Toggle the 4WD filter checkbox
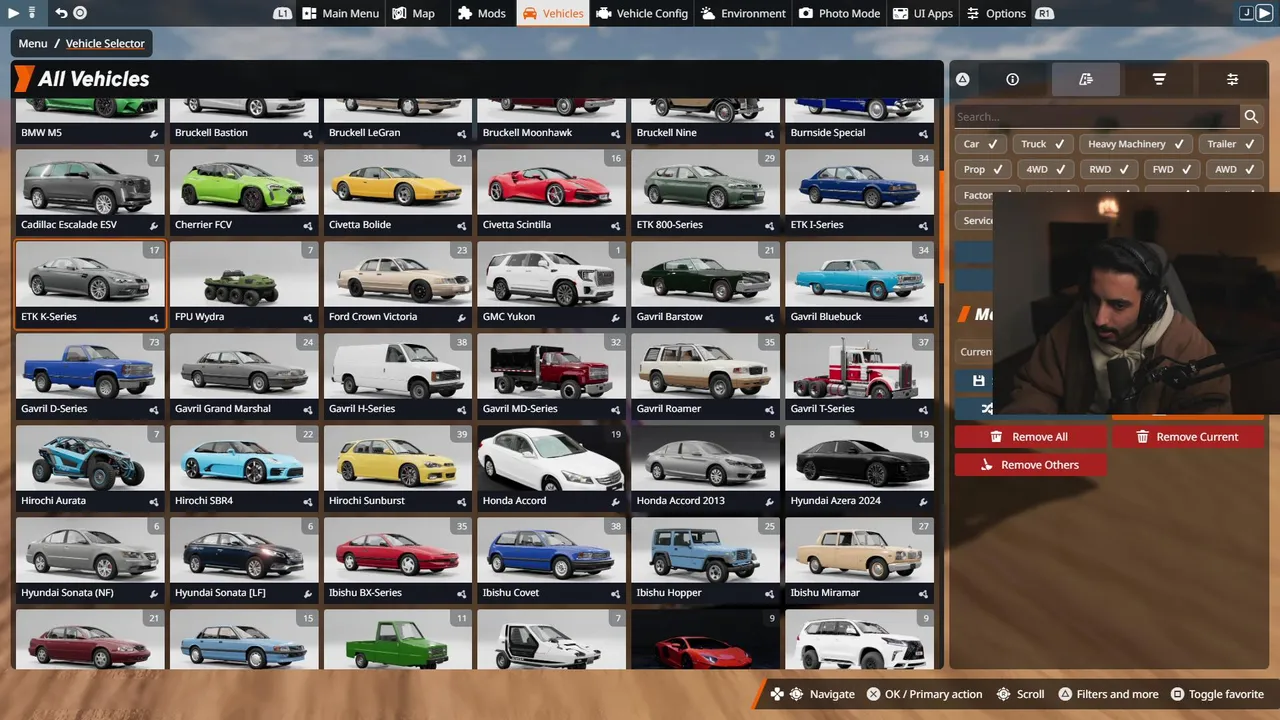This screenshot has width=1280, height=720. [1046, 170]
